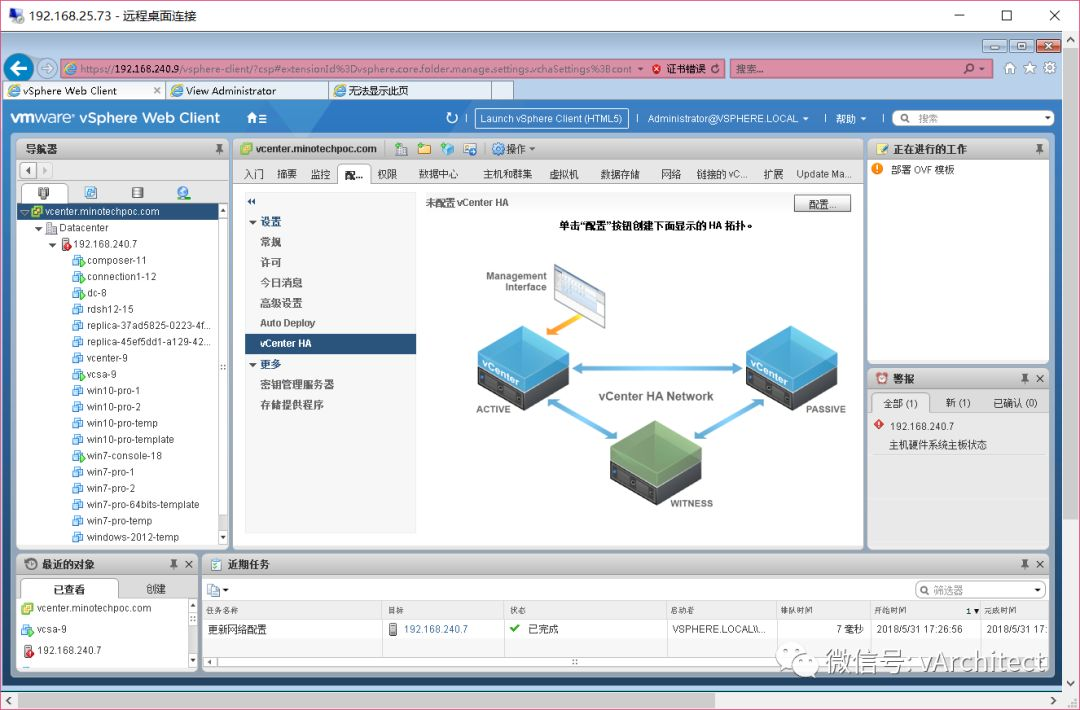Switch alarms to the 已确认 (0) tab

coord(1015,403)
